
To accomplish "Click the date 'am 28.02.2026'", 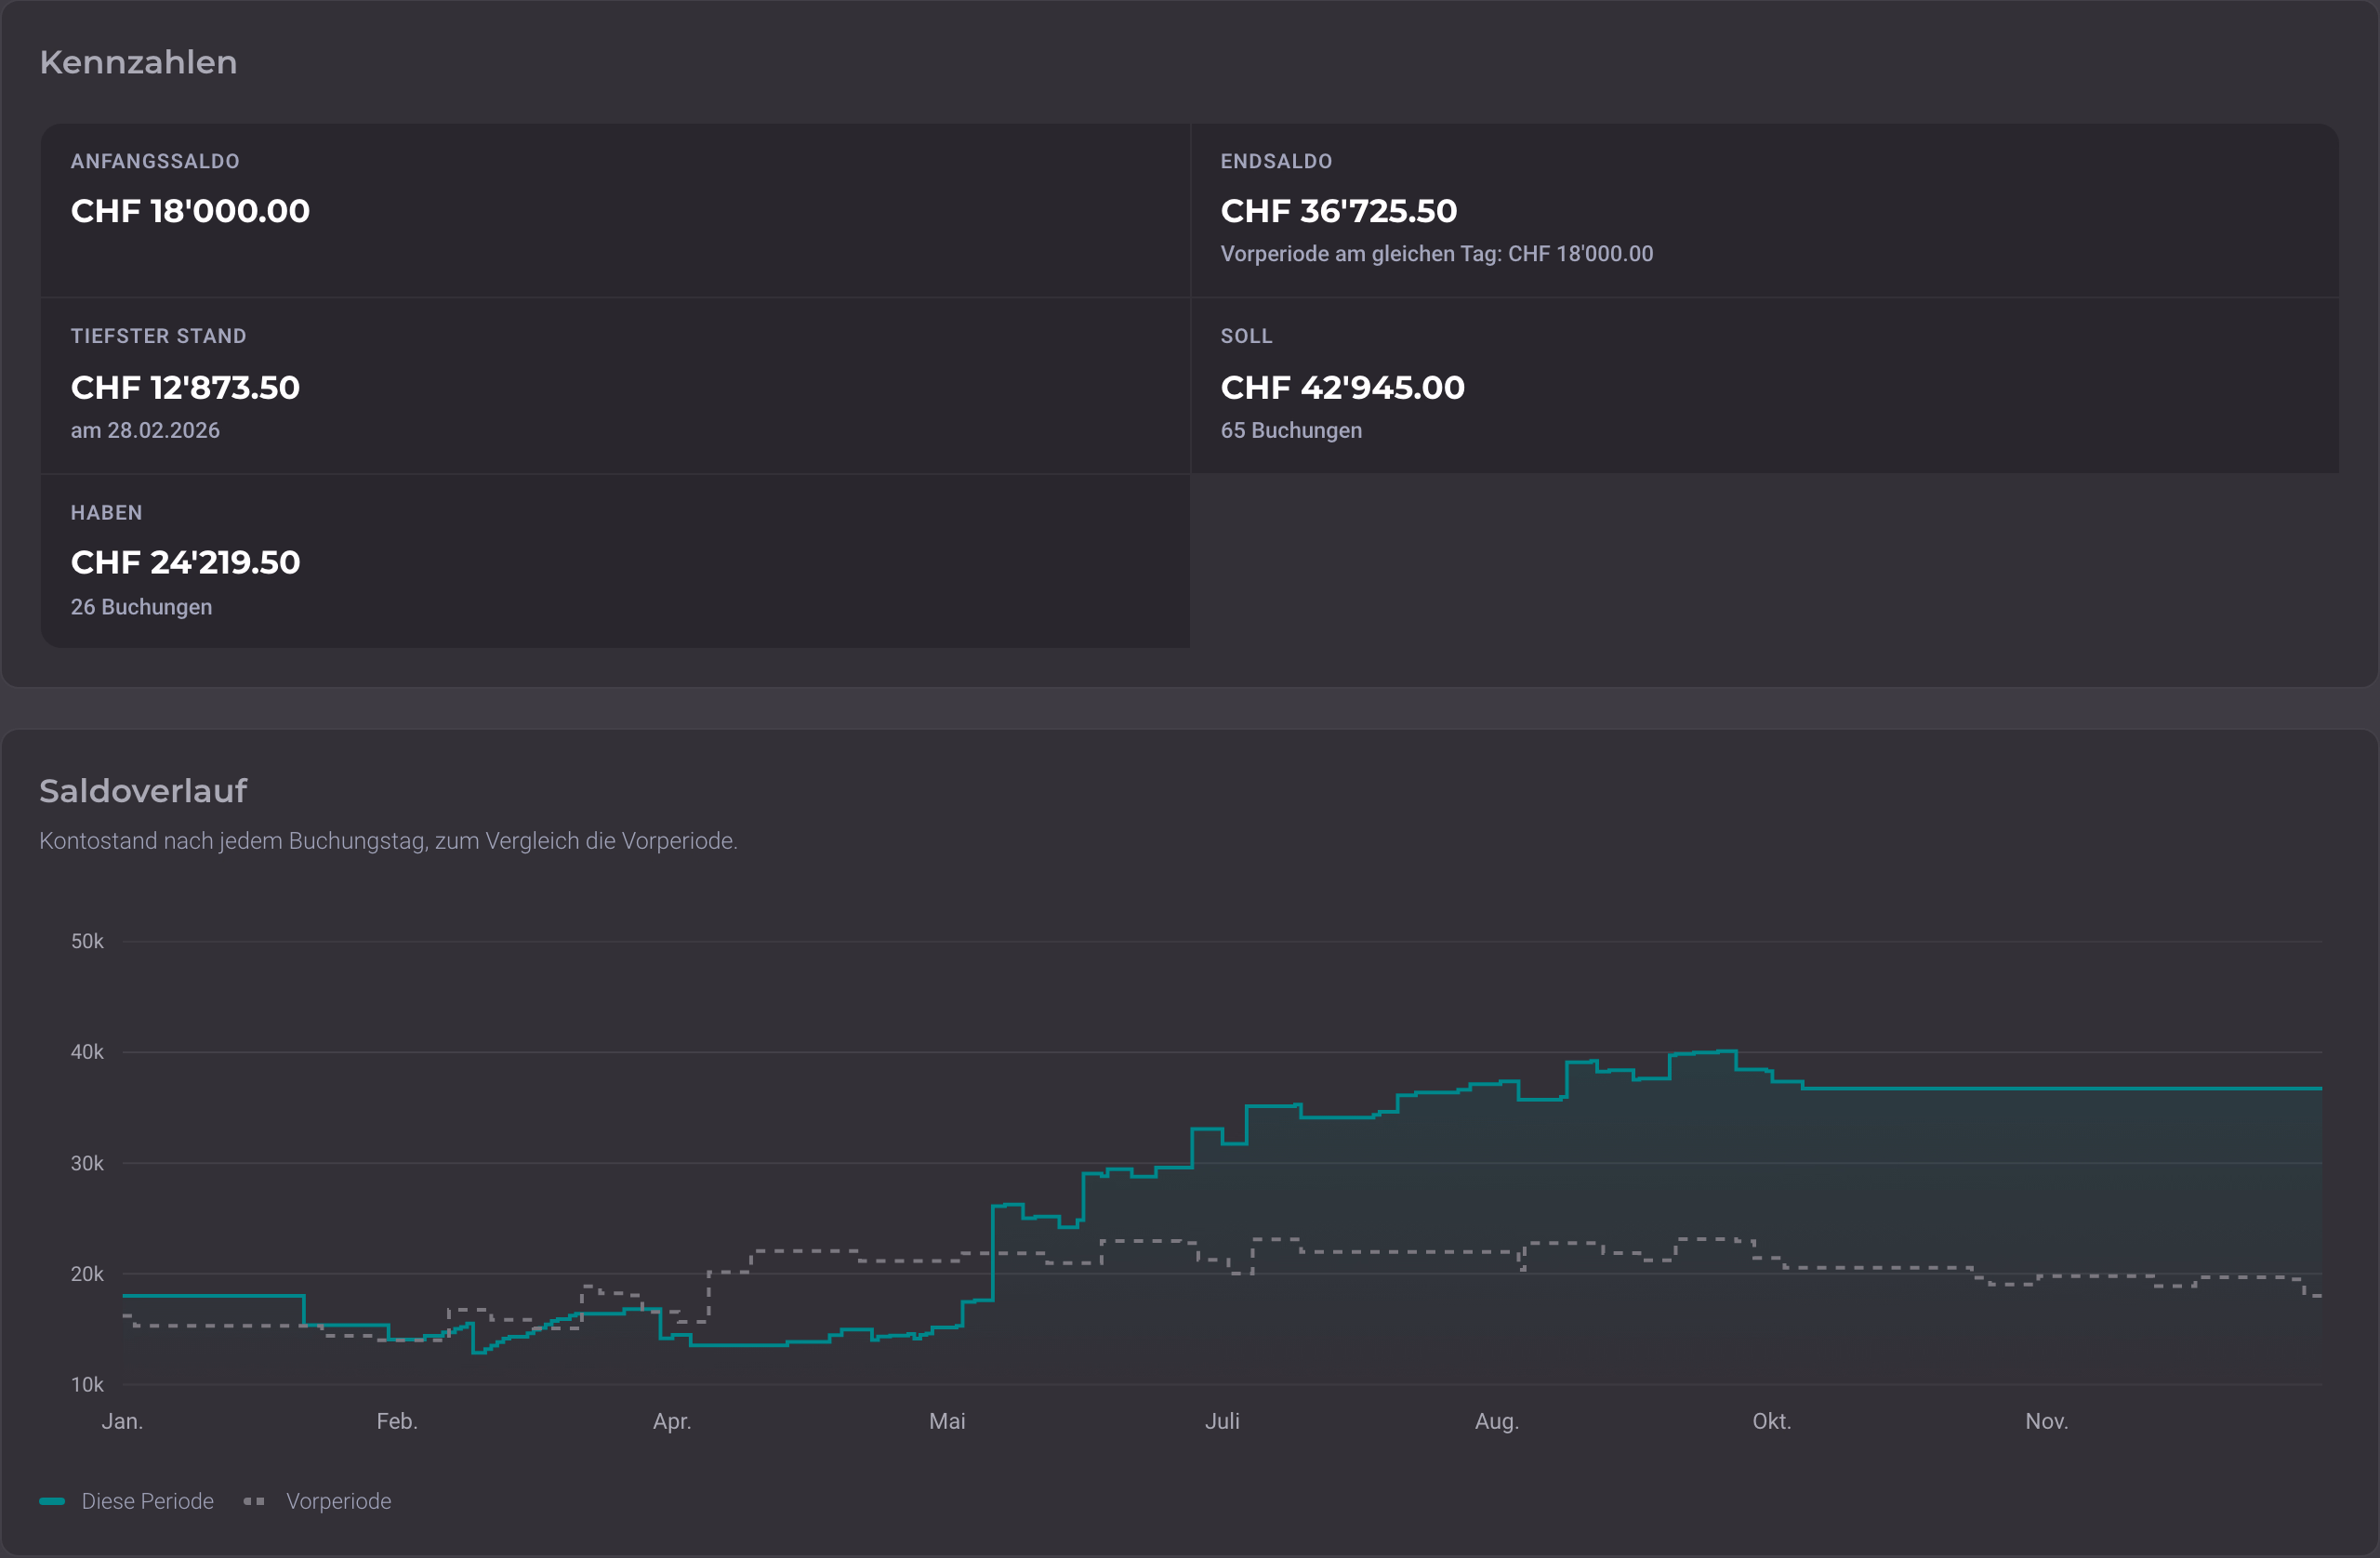I will pyautogui.click(x=145, y=430).
